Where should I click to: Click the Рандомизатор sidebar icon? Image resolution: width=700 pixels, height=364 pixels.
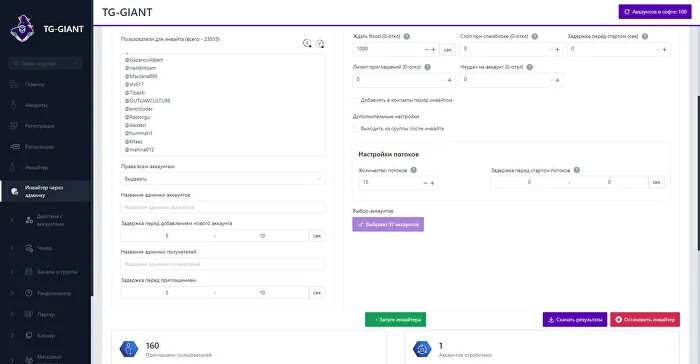tap(29, 293)
